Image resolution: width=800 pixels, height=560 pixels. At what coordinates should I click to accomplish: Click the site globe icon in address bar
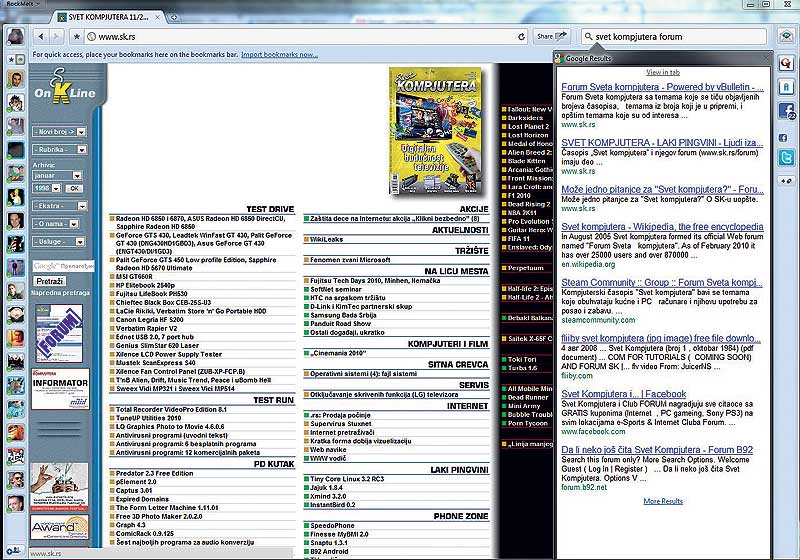coord(91,37)
